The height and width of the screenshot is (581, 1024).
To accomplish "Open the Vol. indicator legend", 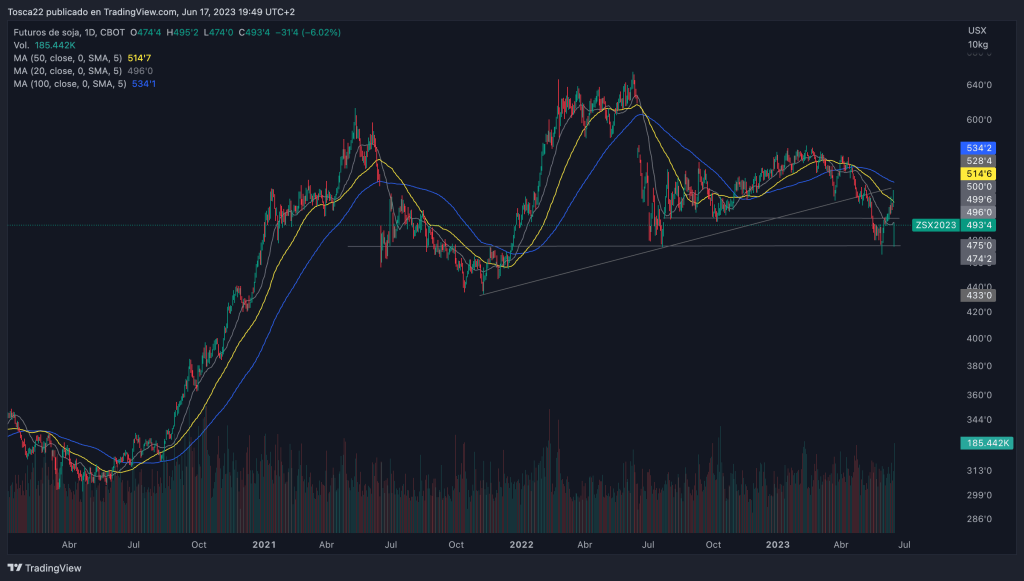I will click(22, 45).
